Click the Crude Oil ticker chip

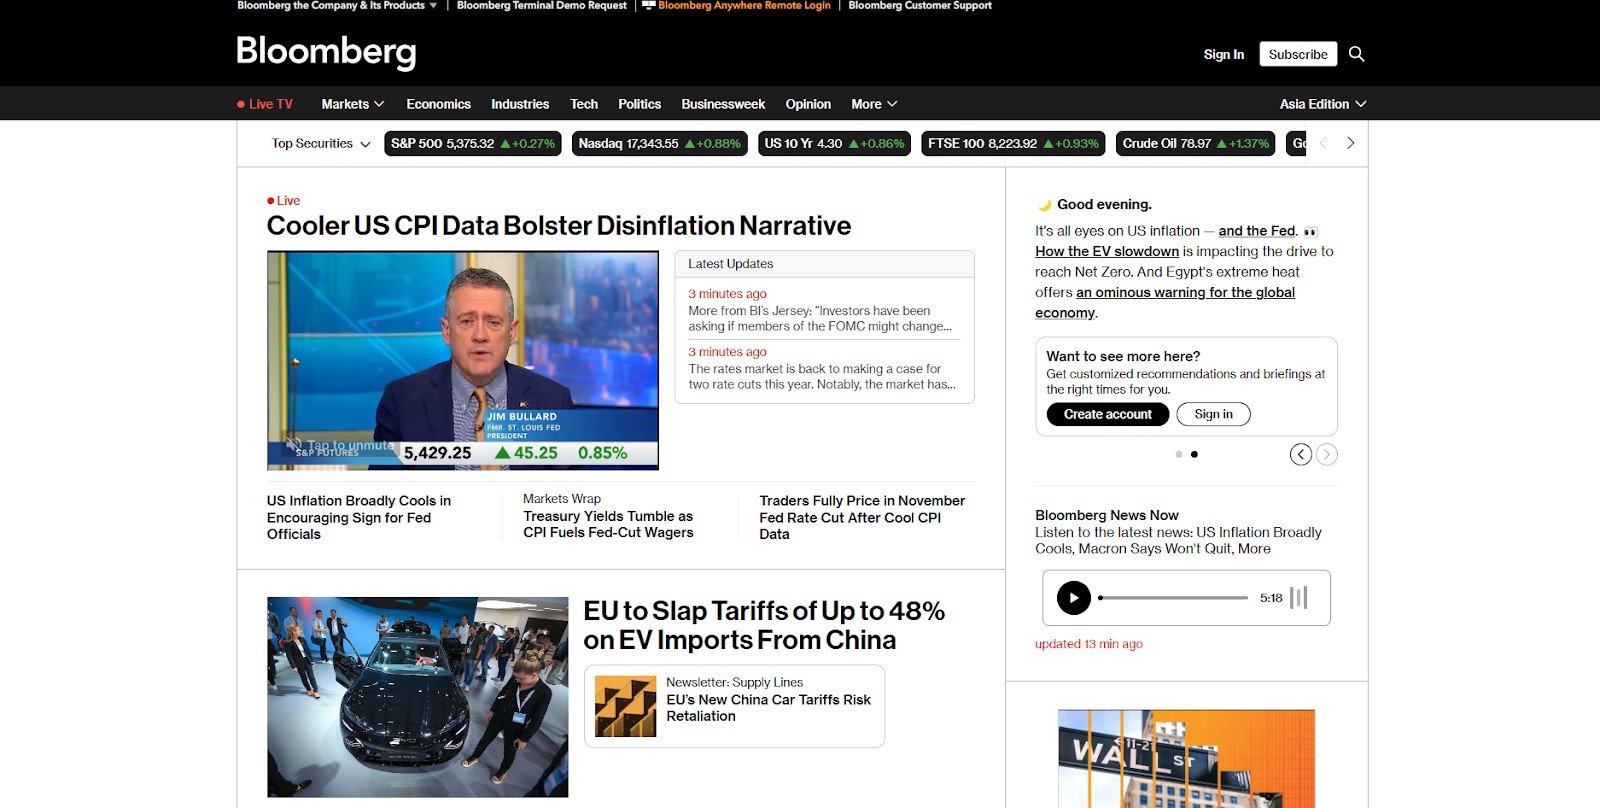coord(1196,143)
